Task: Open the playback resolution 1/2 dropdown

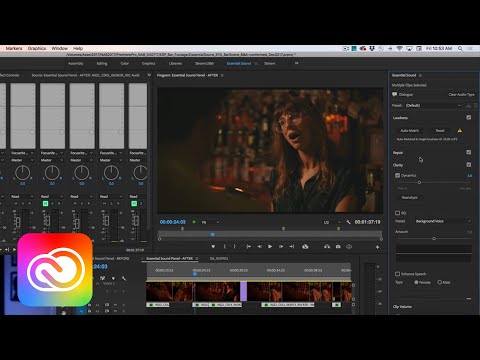Action: click(332, 222)
